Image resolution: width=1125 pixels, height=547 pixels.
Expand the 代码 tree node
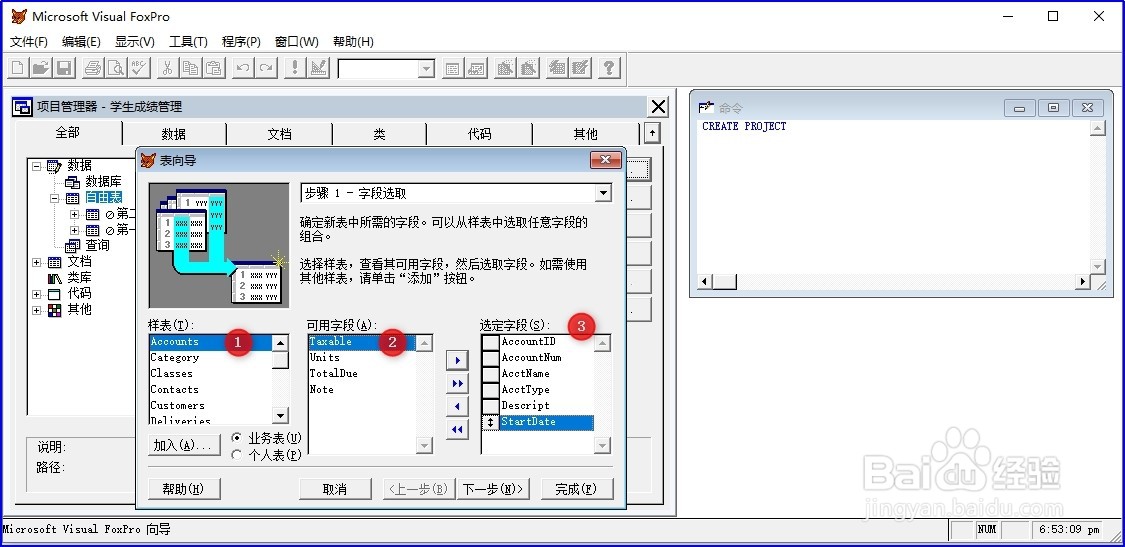(x=37, y=294)
